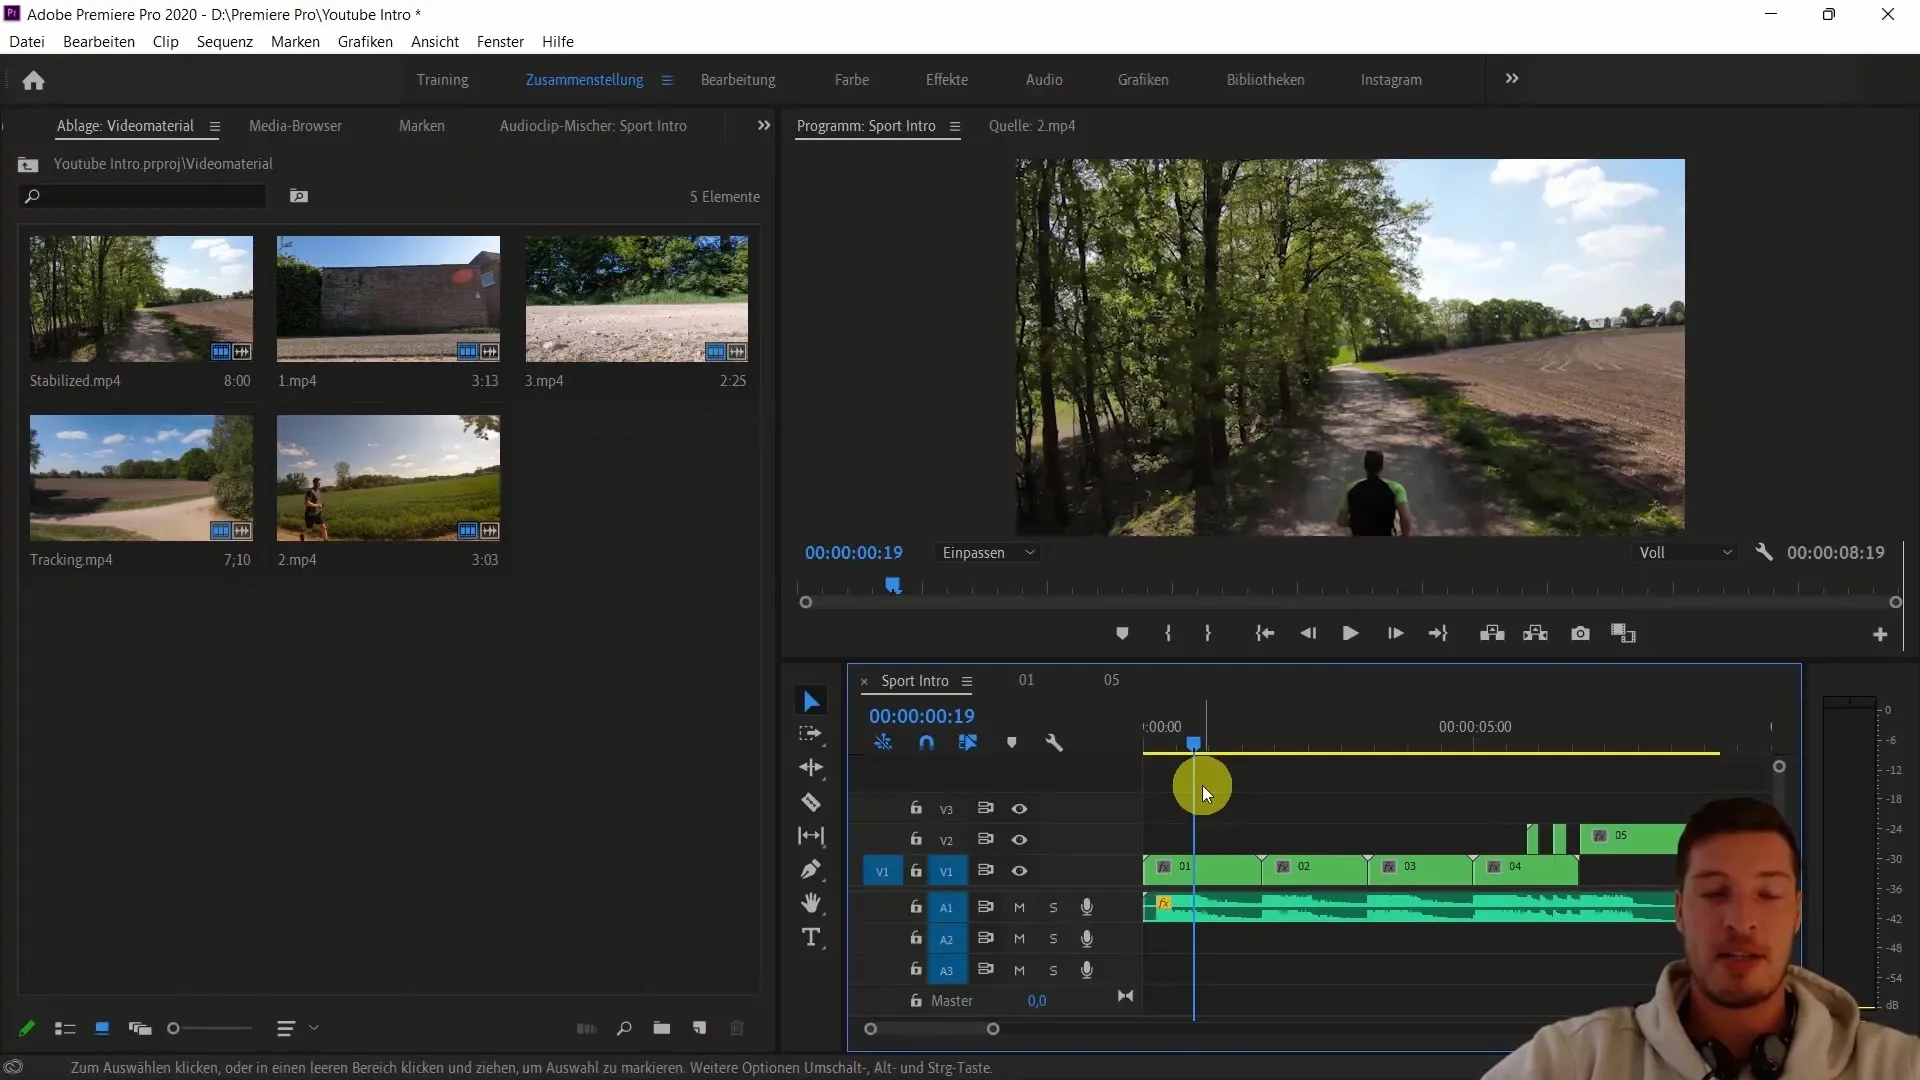
Task: Open Ablage Videomaterial panel menu
Action: tap(214, 126)
